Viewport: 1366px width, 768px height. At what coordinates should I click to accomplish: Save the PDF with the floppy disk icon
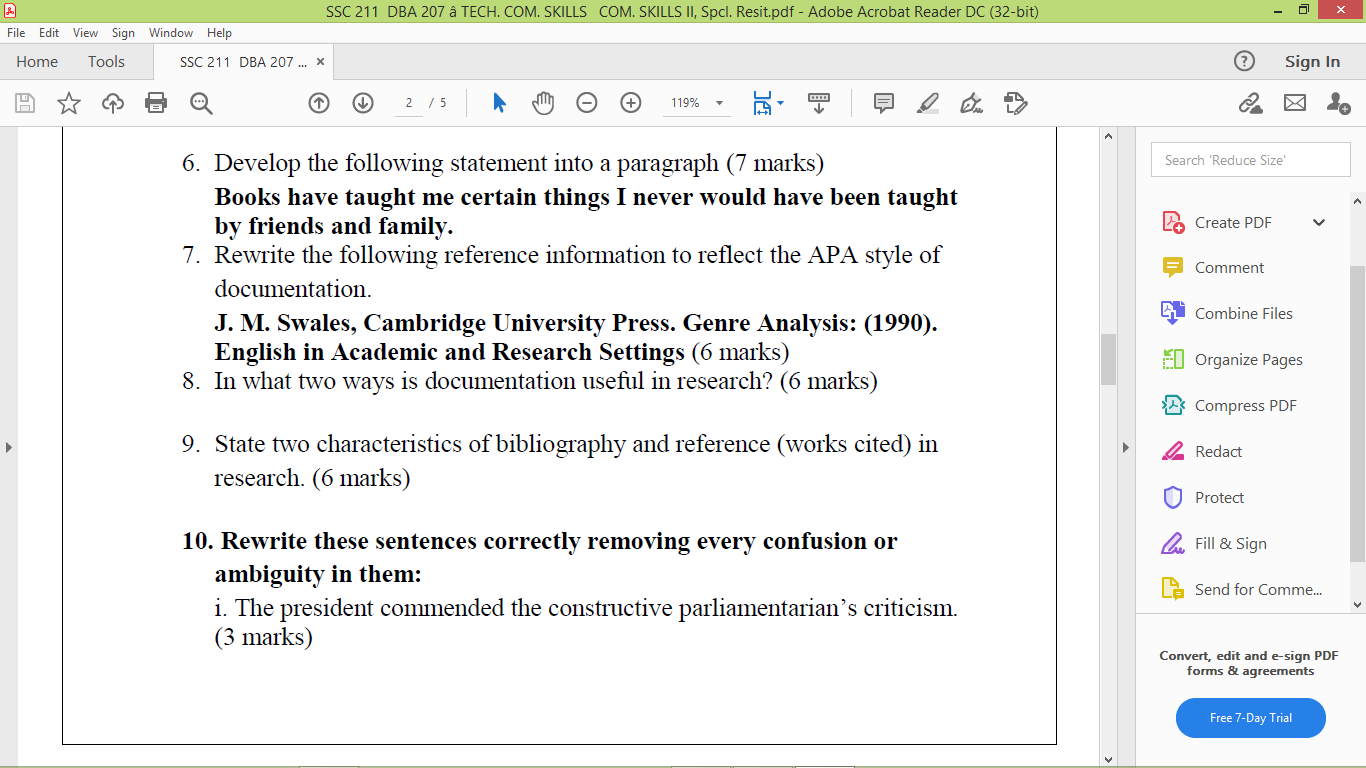click(x=24, y=103)
